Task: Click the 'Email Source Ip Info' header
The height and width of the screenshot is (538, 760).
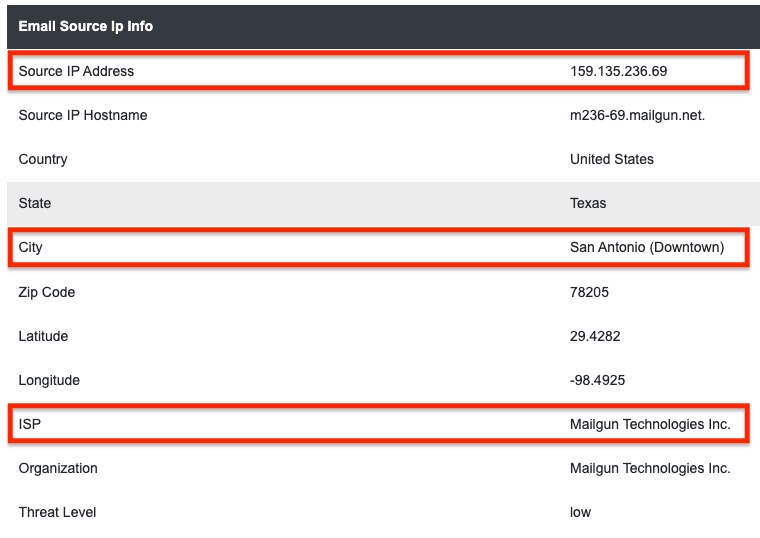Action: point(86,26)
